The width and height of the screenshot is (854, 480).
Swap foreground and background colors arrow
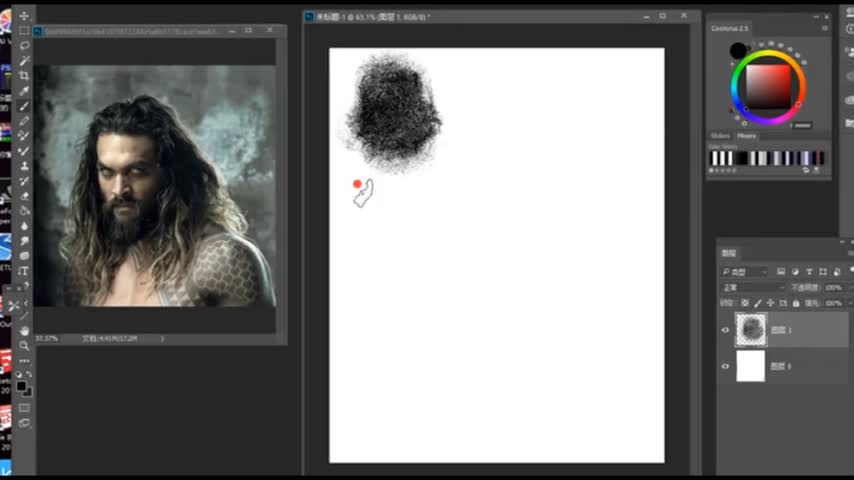click(x=29, y=374)
